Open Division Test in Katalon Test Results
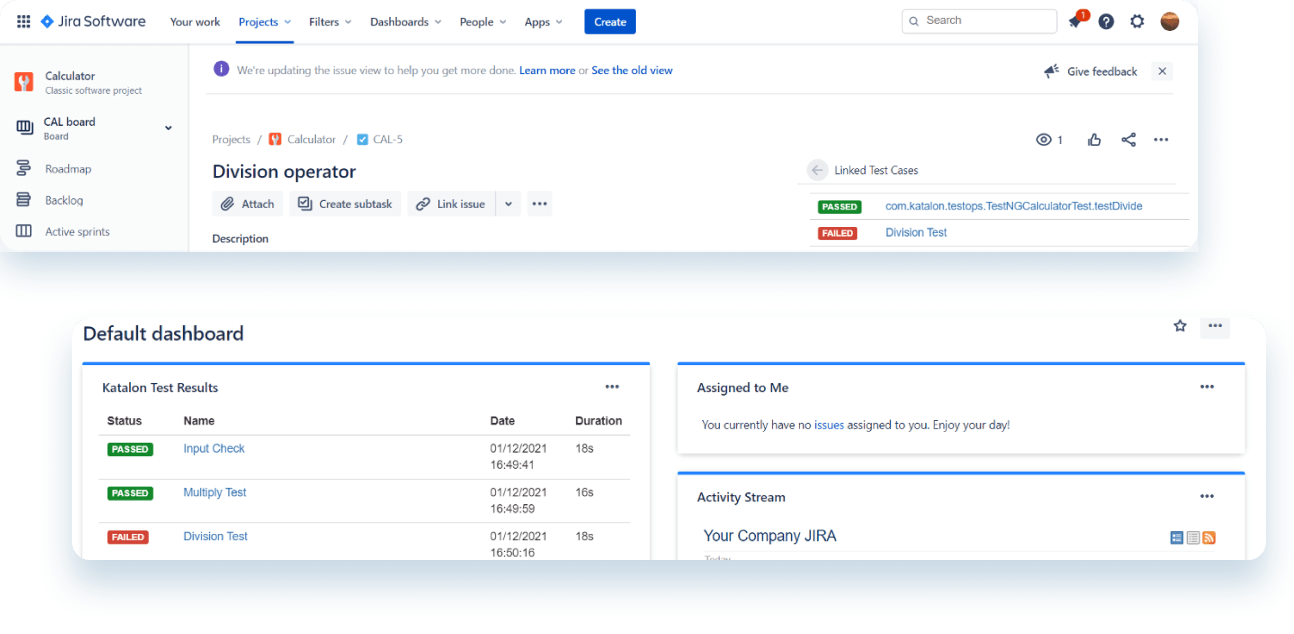The width and height of the screenshot is (1294, 634). (215, 537)
